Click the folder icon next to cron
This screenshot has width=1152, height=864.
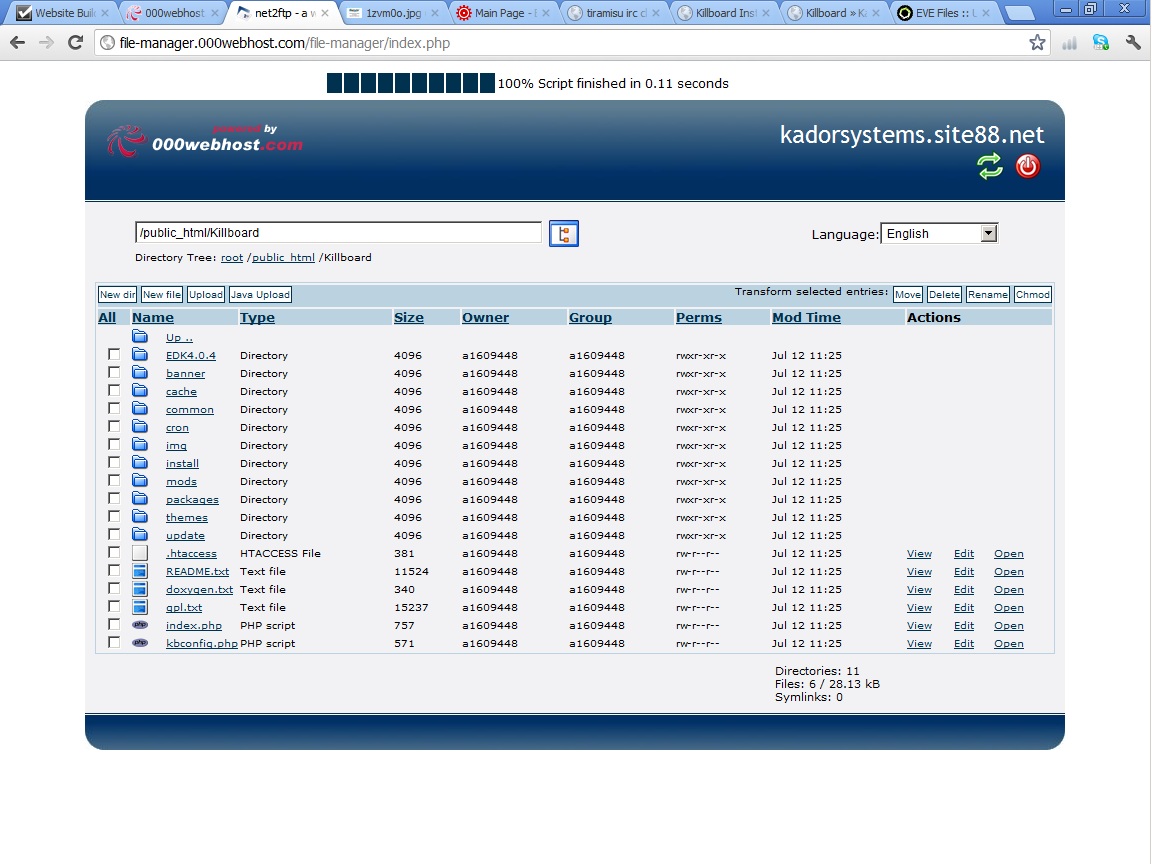tap(140, 427)
